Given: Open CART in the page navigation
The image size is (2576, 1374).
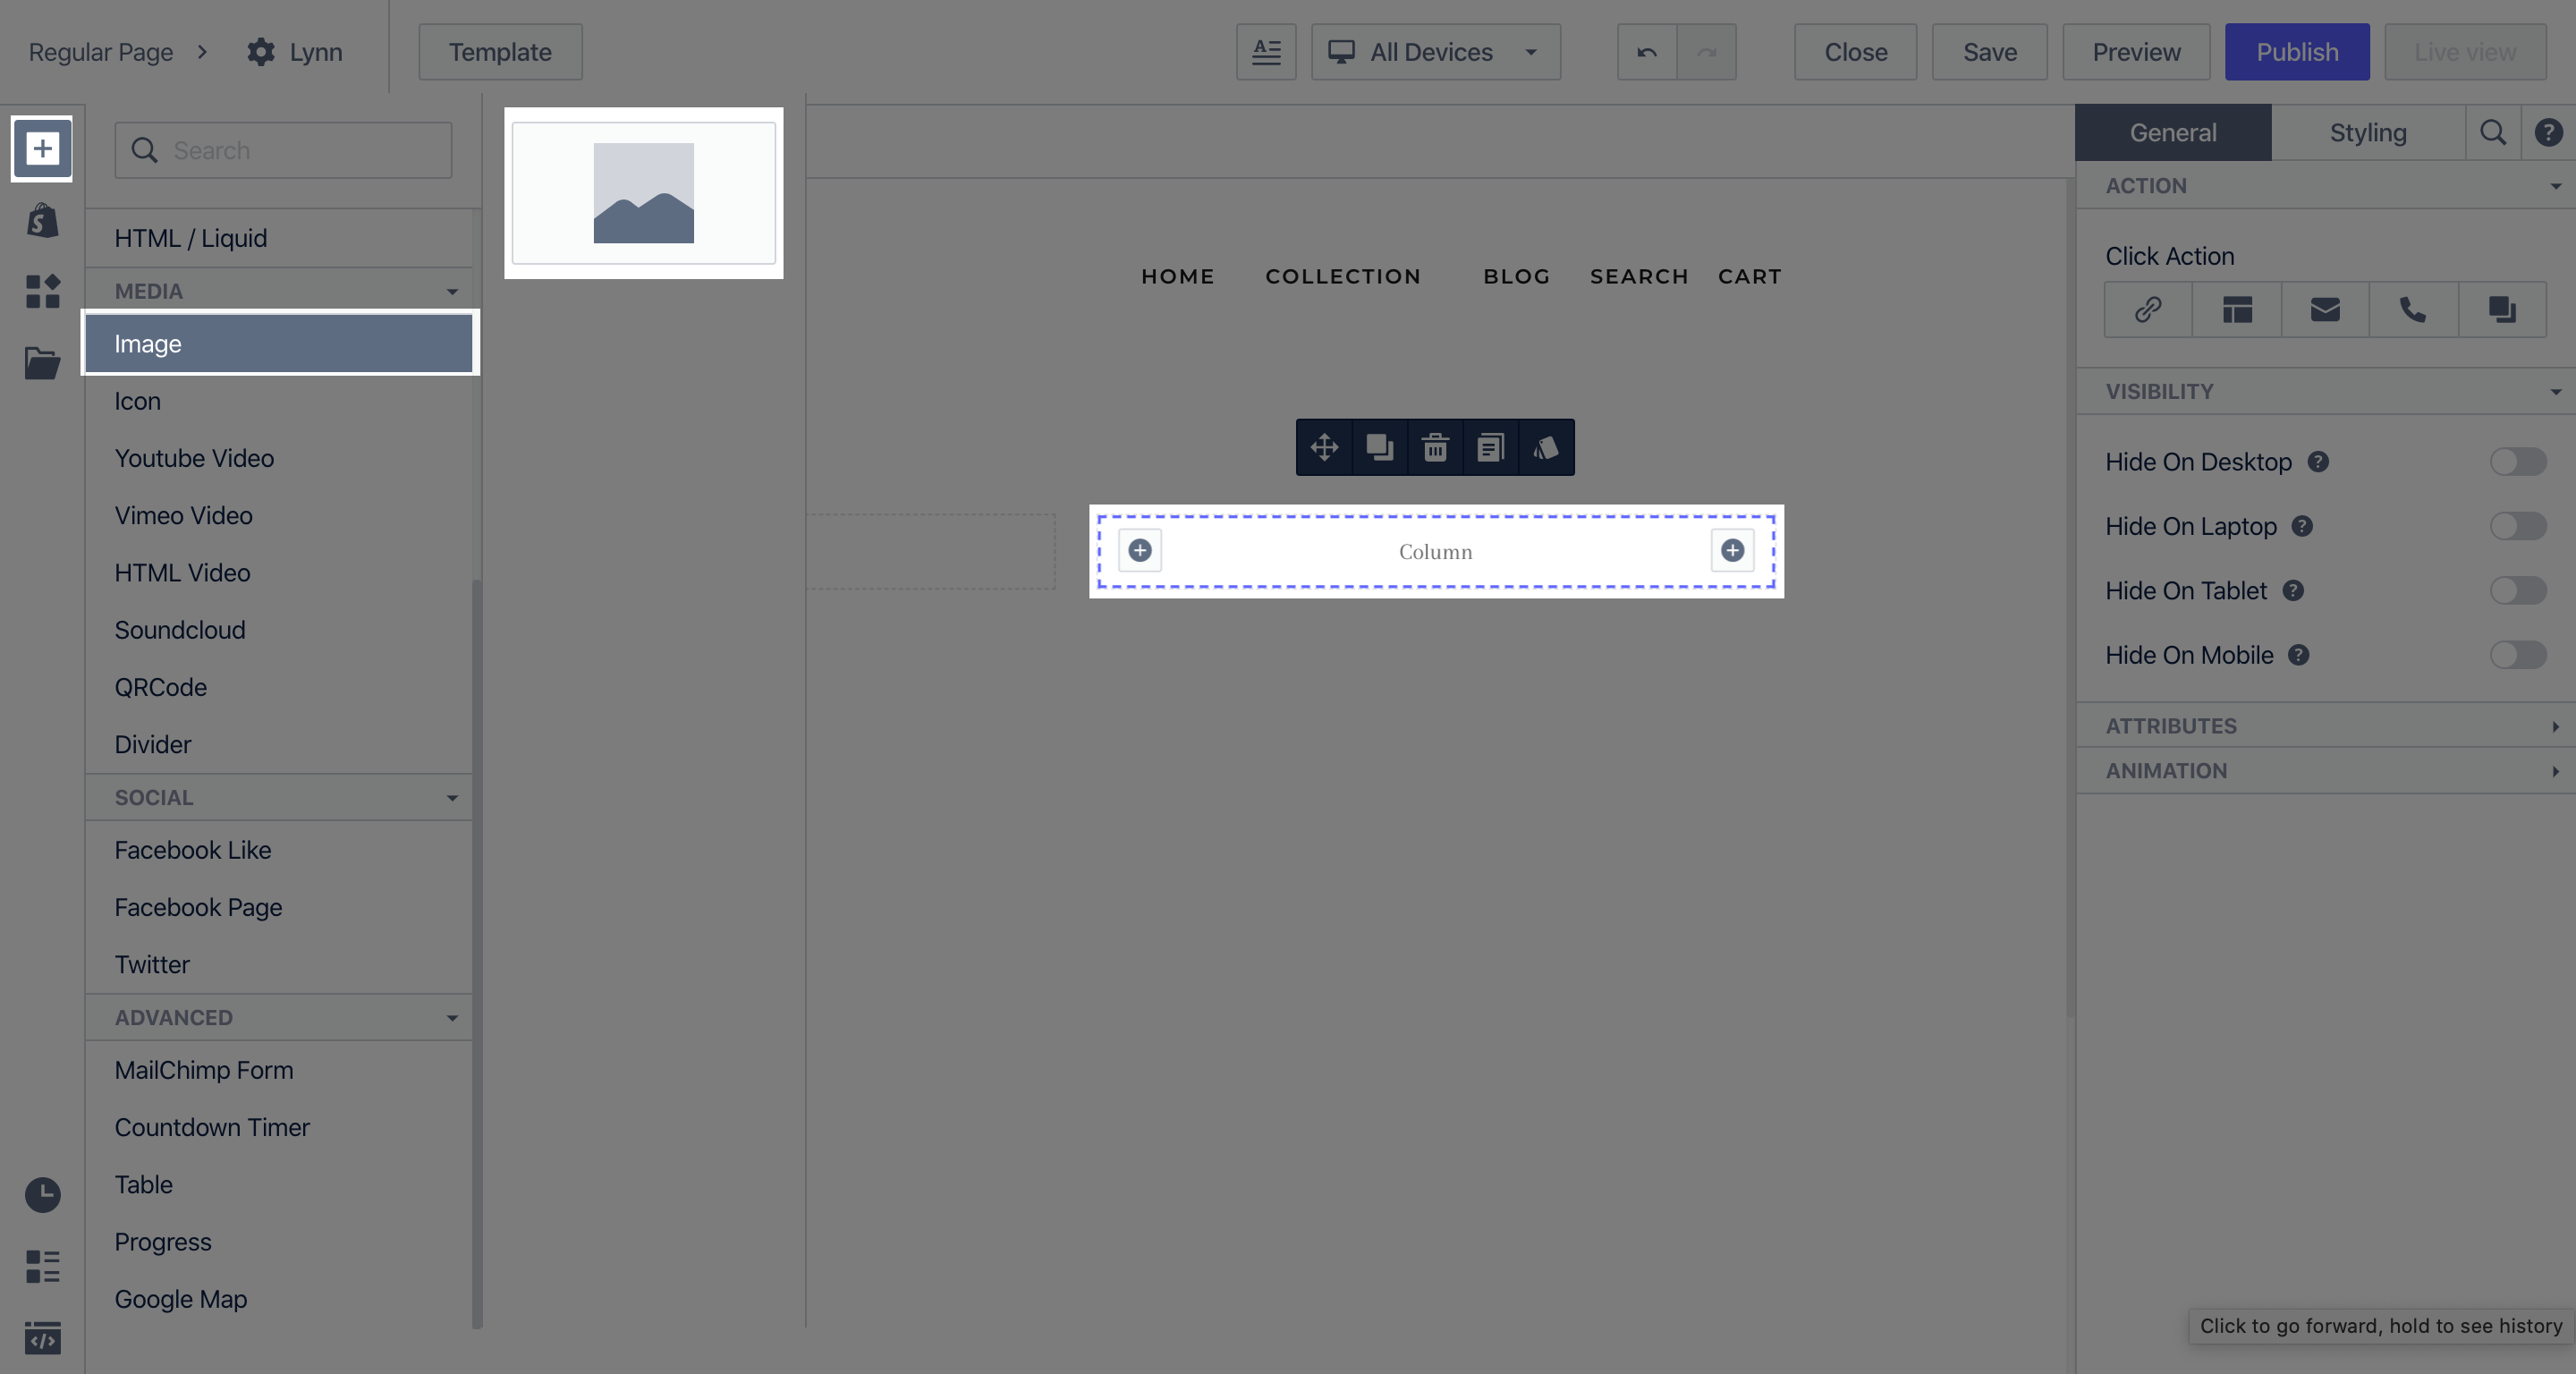Looking at the screenshot, I should coord(1750,276).
